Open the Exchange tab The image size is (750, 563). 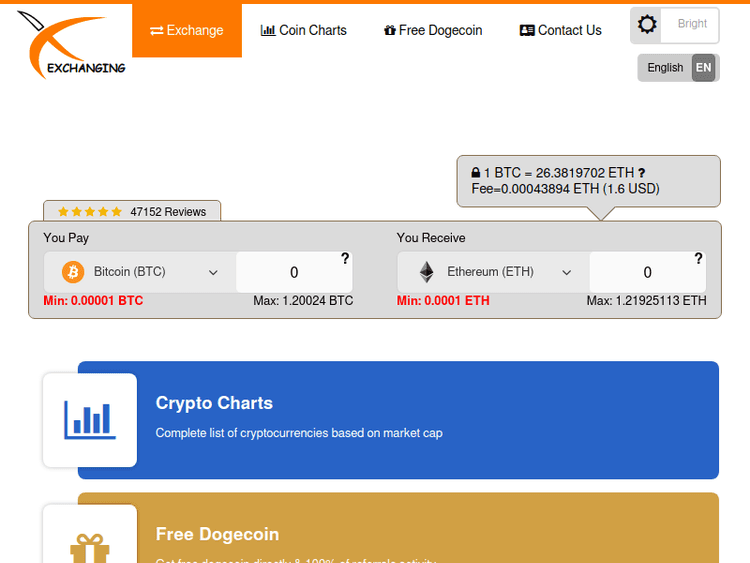click(187, 31)
